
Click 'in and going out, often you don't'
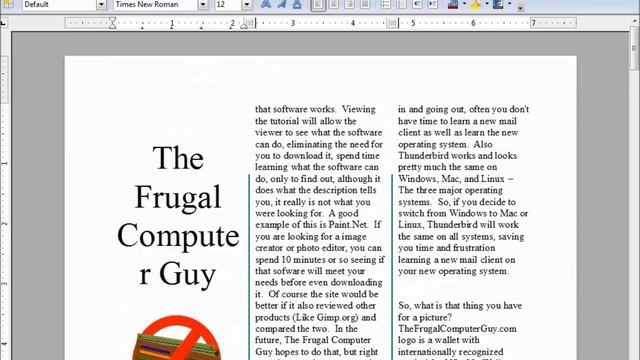pos(464,109)
